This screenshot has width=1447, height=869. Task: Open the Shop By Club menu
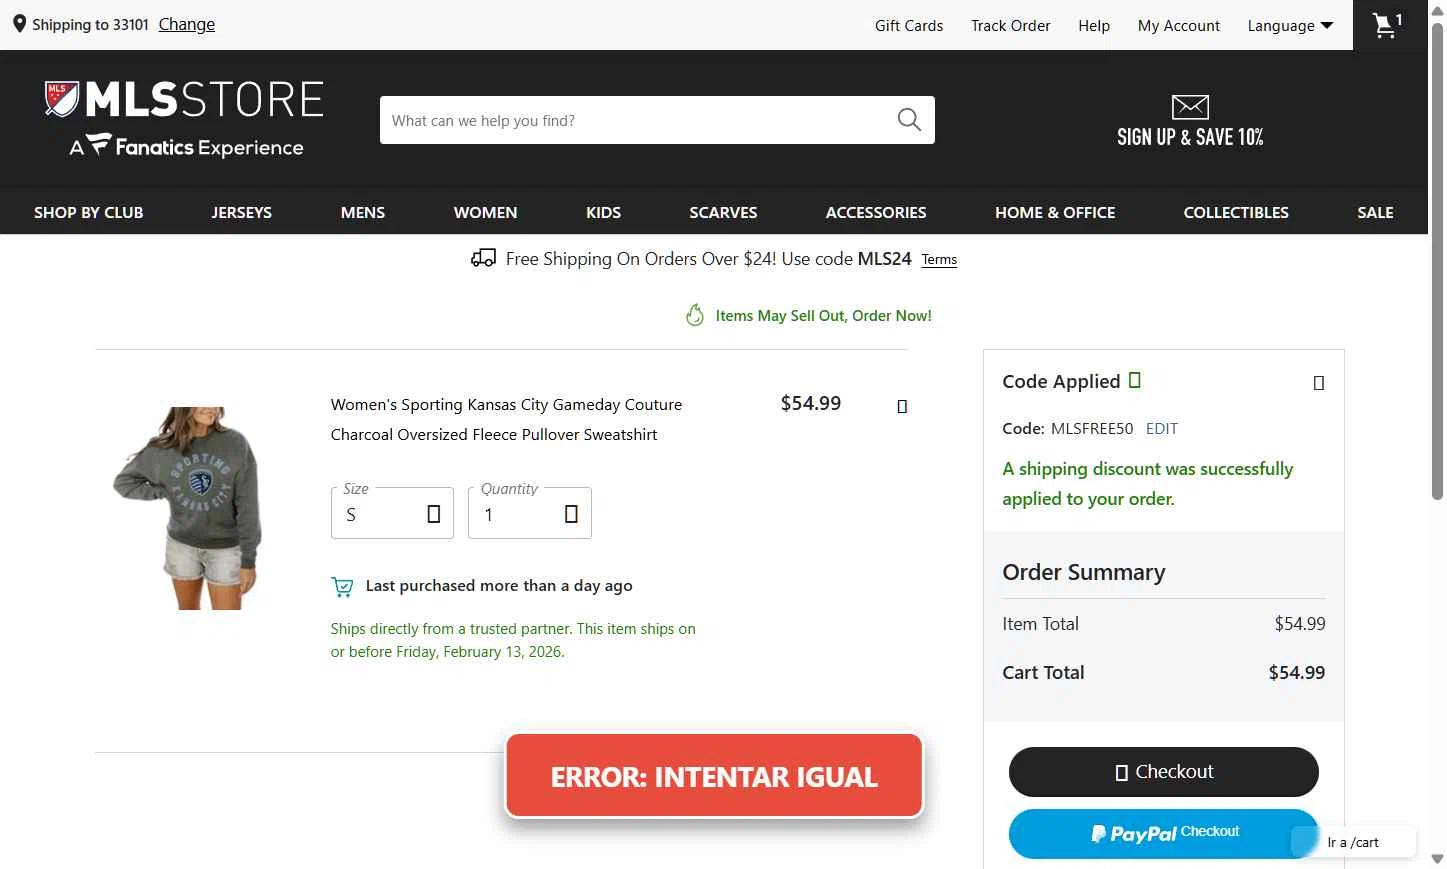tap(88, 212)
